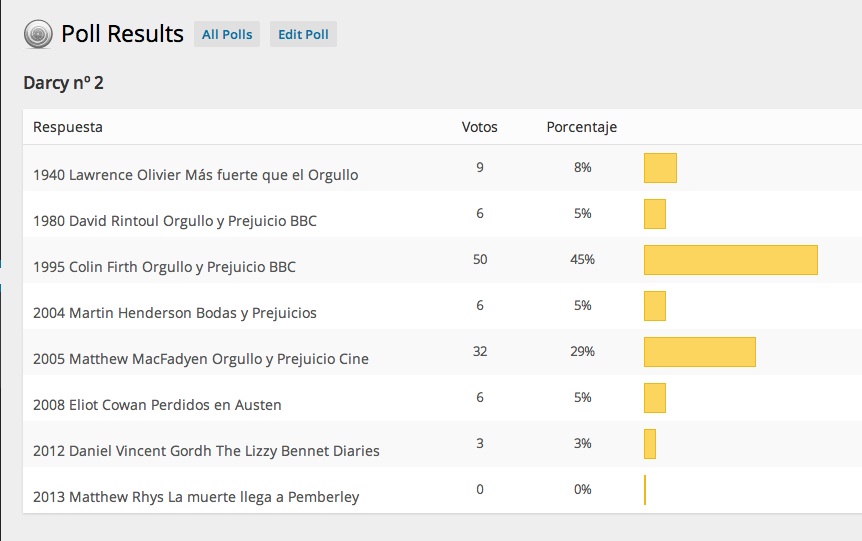Open the All Polls button
This screenshot has height=541, width=862.
227,35
